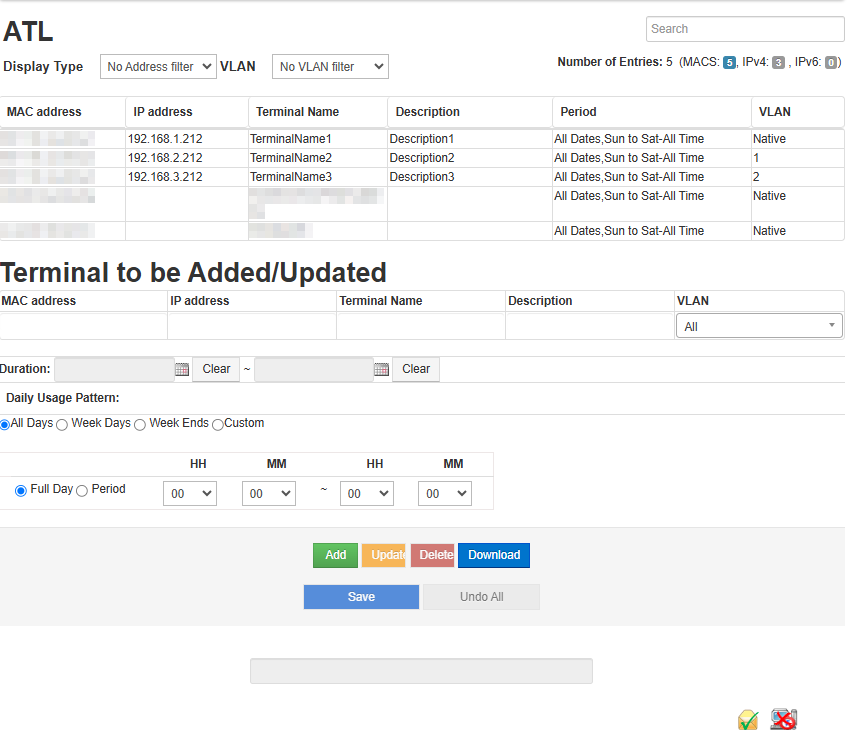Select the Period radio button

pos(82,490)
